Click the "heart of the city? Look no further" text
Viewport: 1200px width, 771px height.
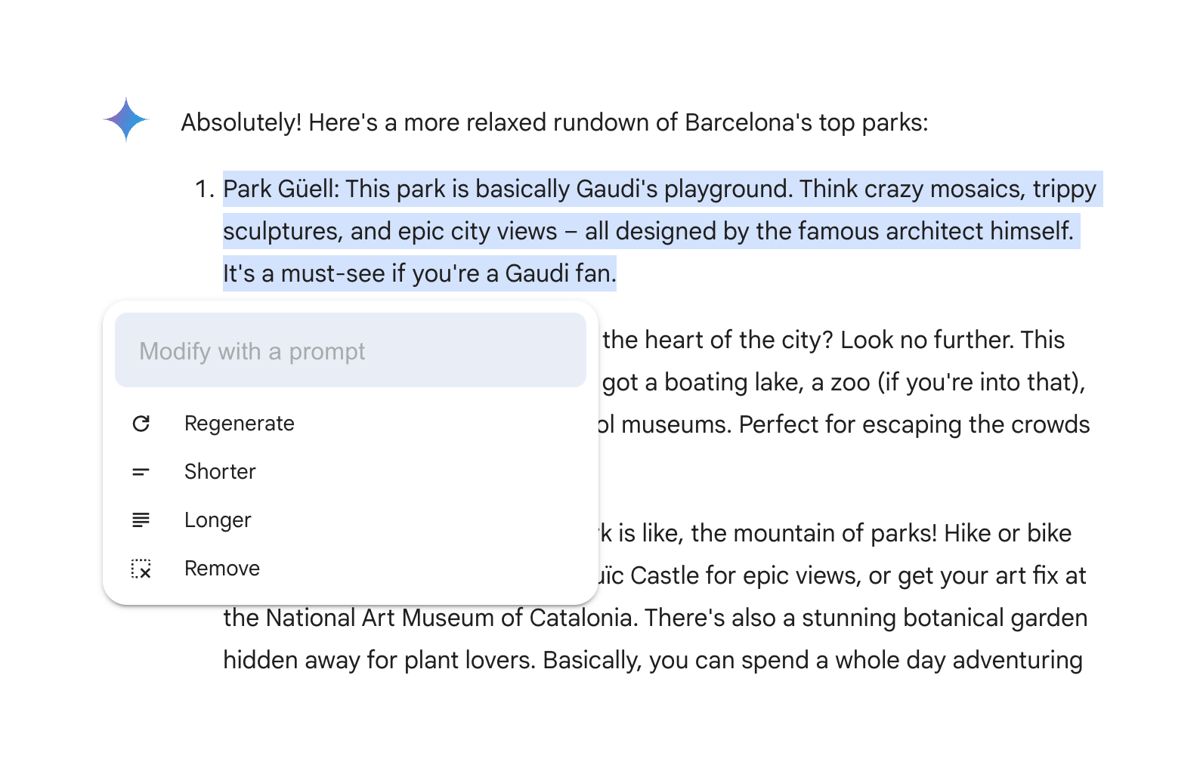833,340
